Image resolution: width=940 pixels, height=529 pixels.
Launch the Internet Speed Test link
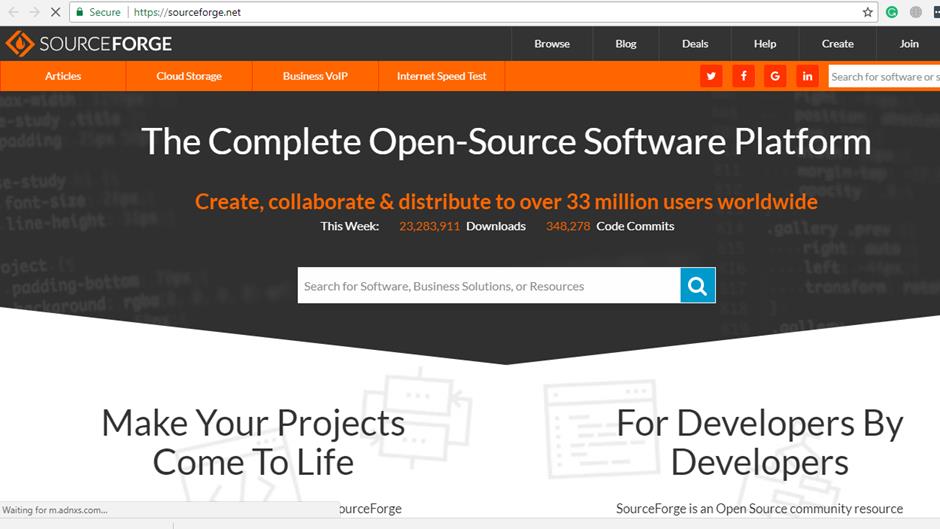click(442, 76)
